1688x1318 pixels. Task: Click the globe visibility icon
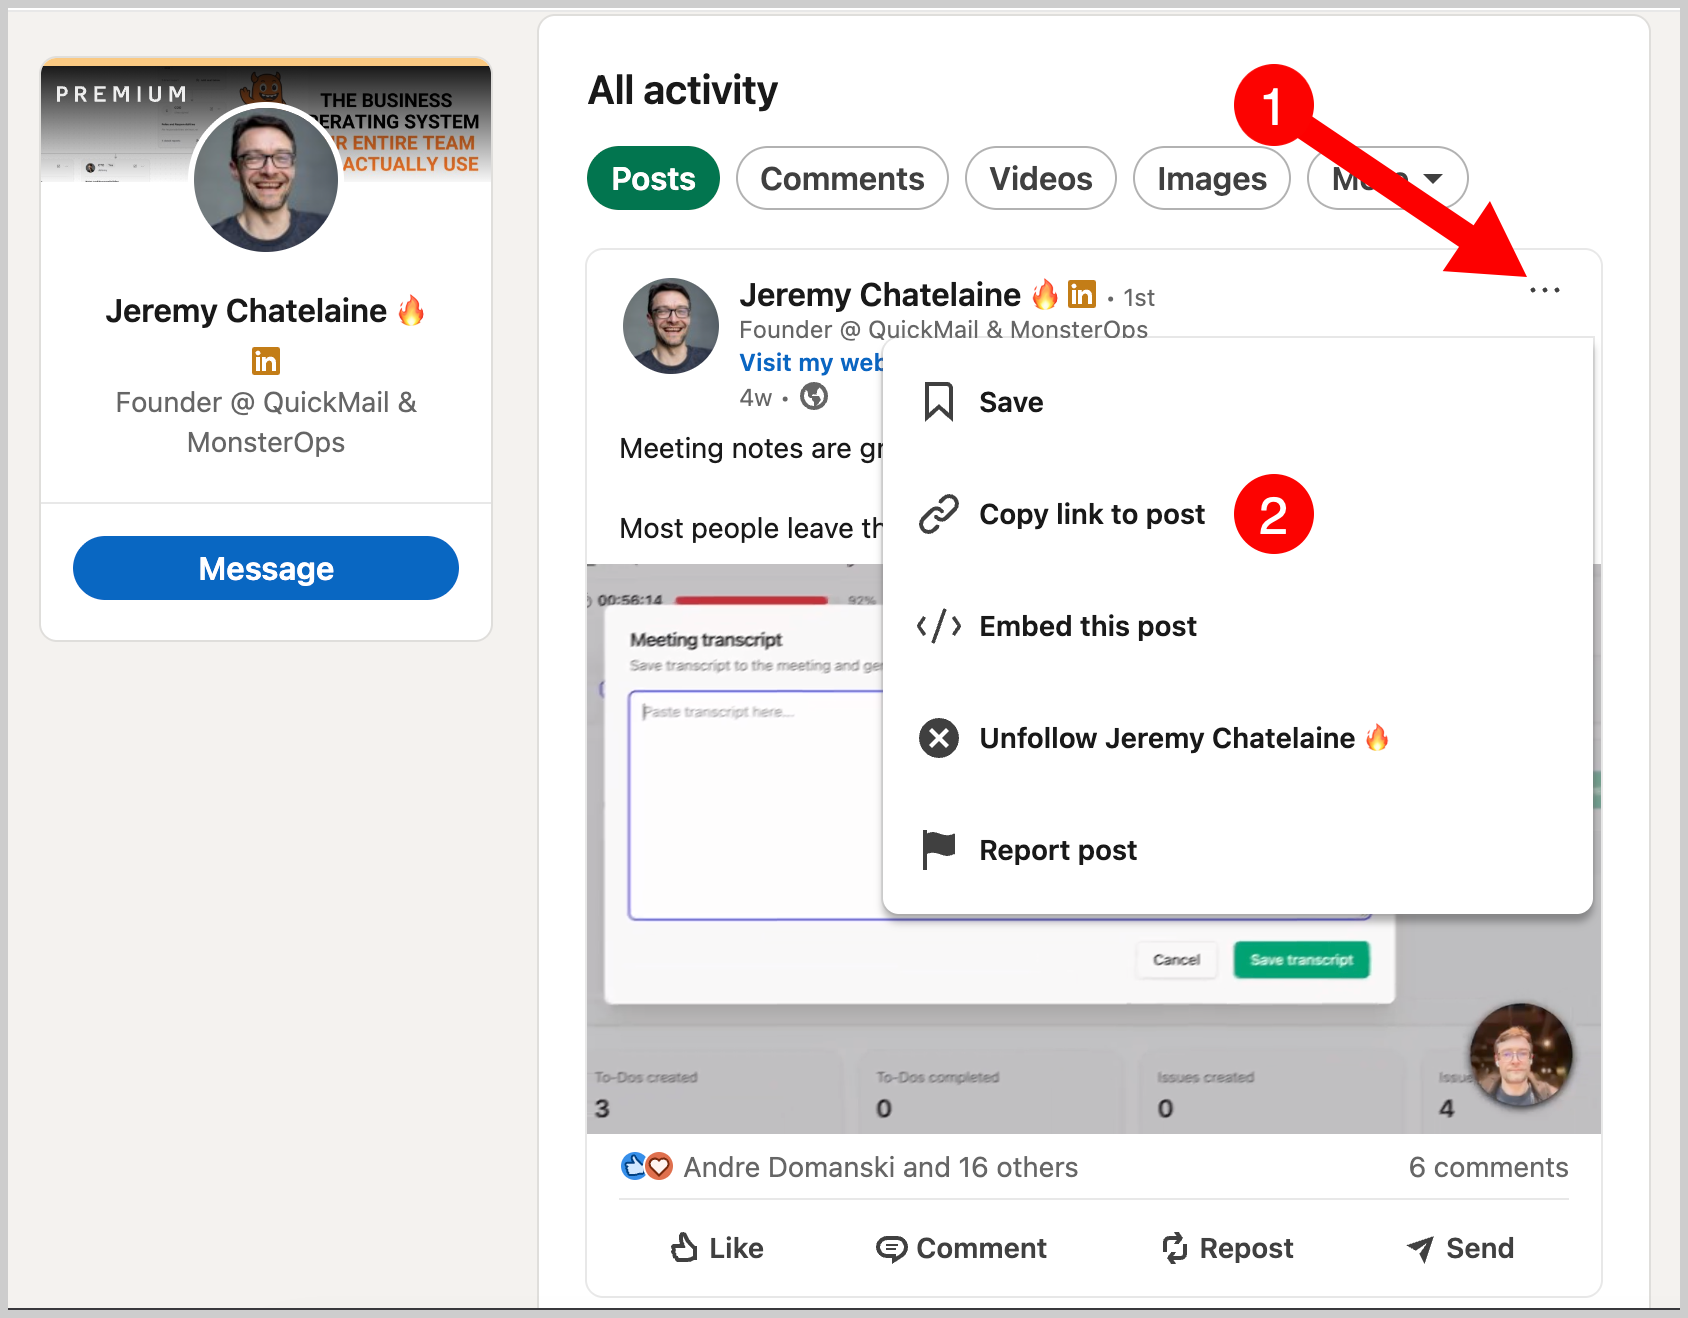814,397
